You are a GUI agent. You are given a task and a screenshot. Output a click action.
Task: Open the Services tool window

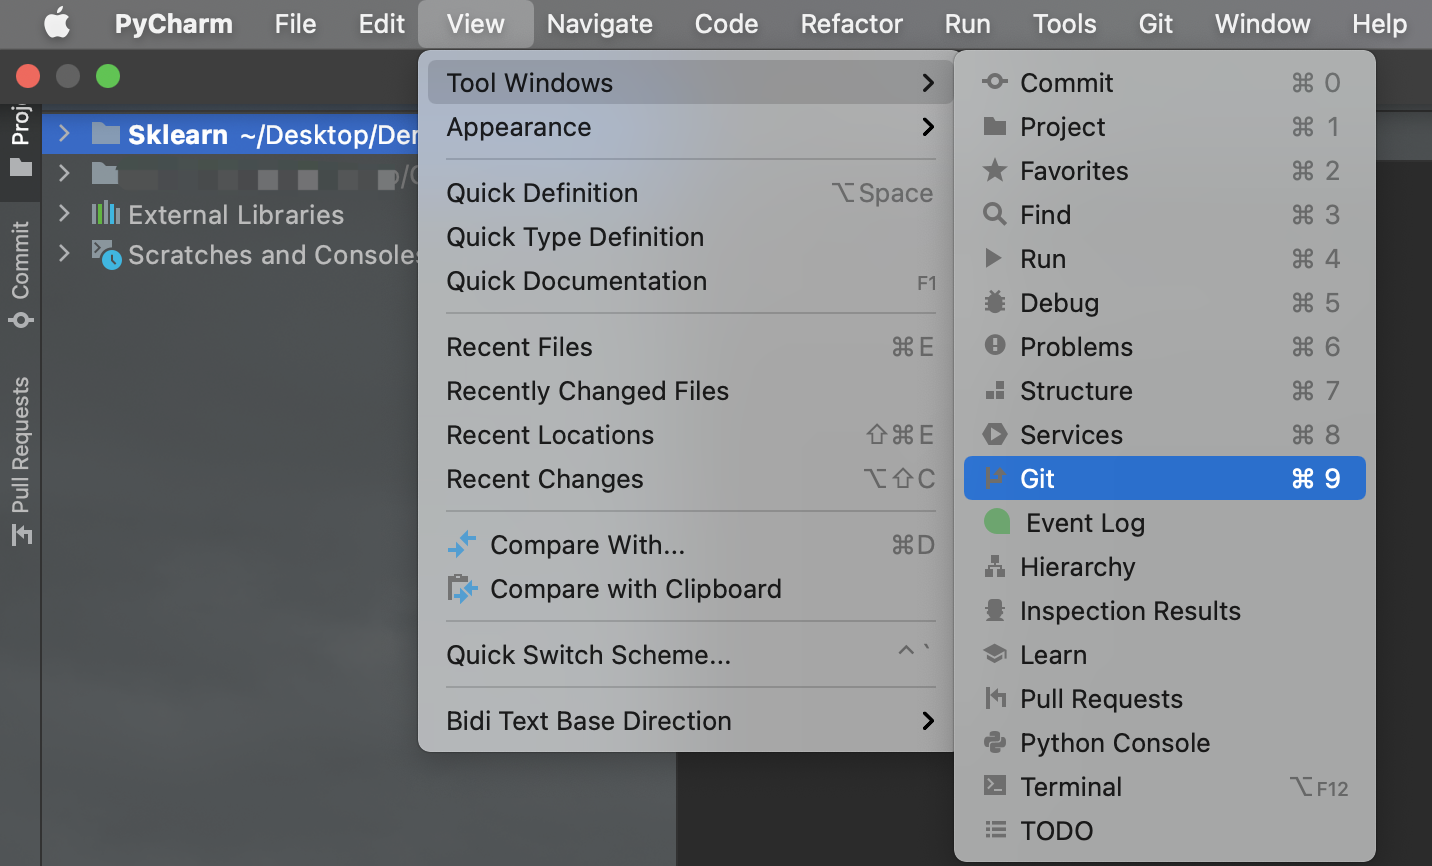click(1072, 434)
